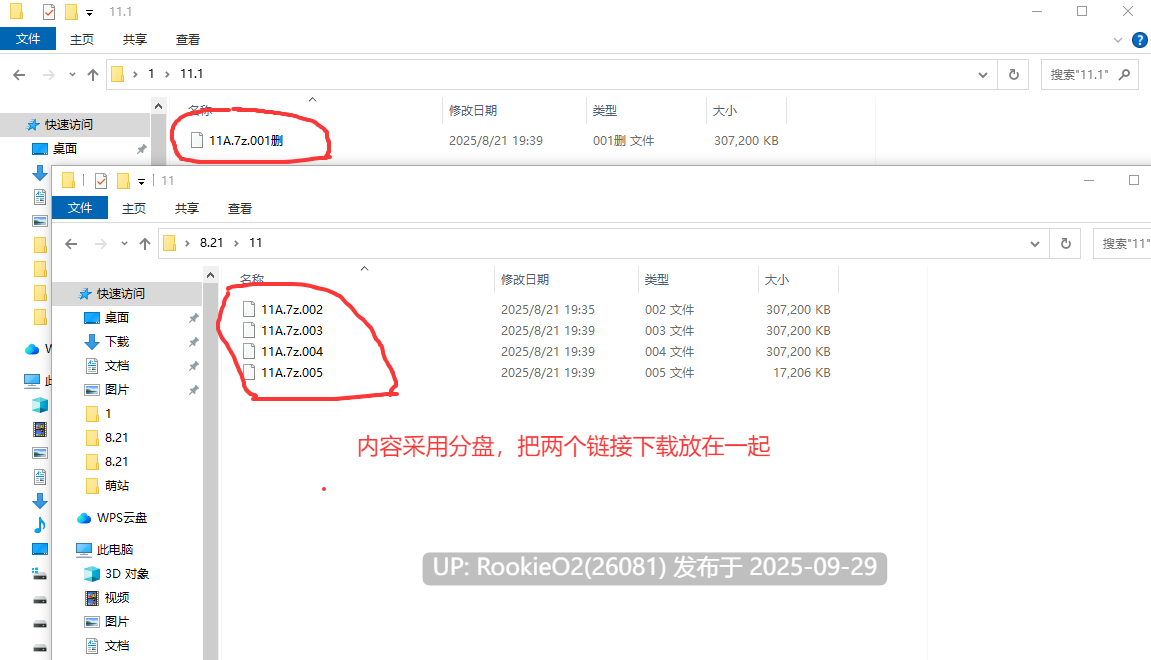
Task: Open the recent locations dropdown in the 11.1 window
Action: click(x=72, y=74)
